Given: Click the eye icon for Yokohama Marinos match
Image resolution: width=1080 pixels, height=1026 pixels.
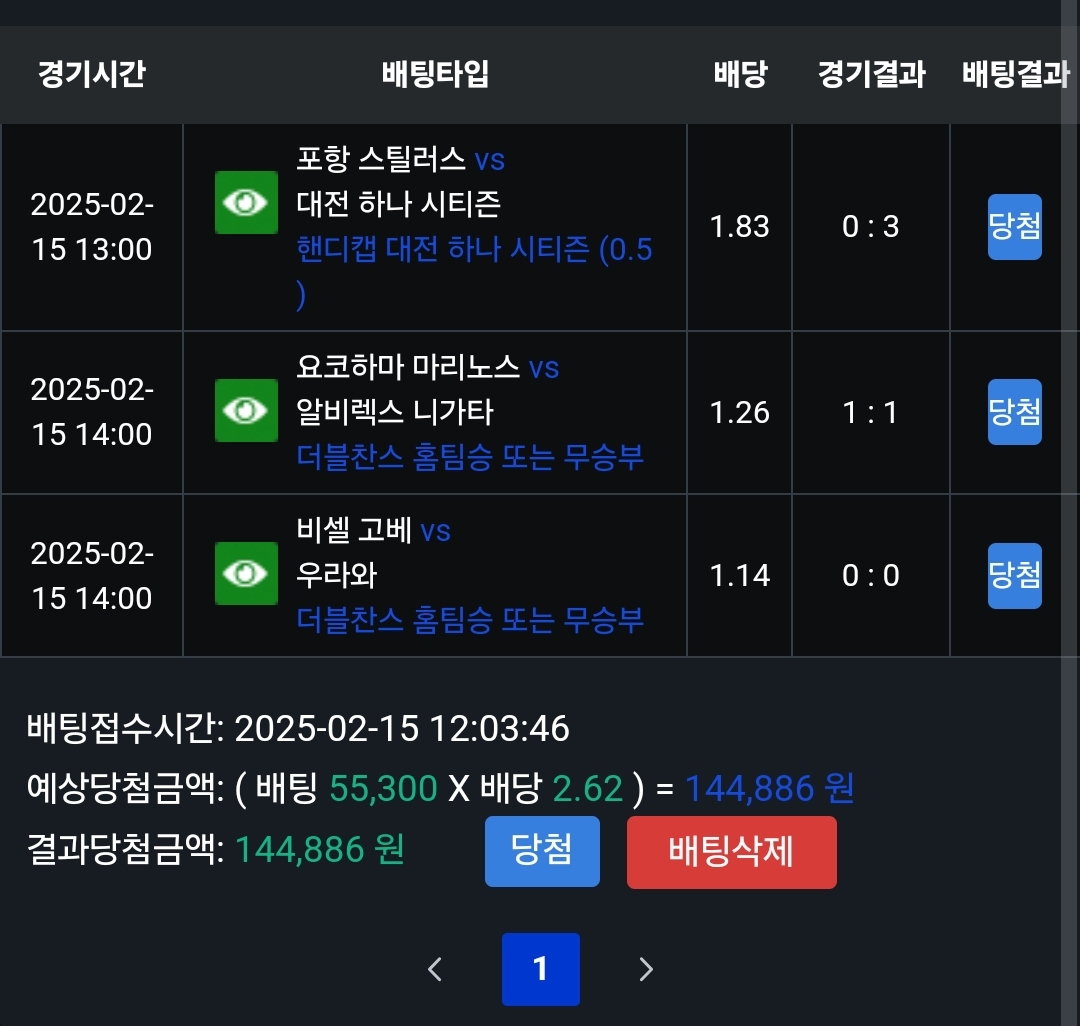Looking at the screenshot, I should [246, 410].
